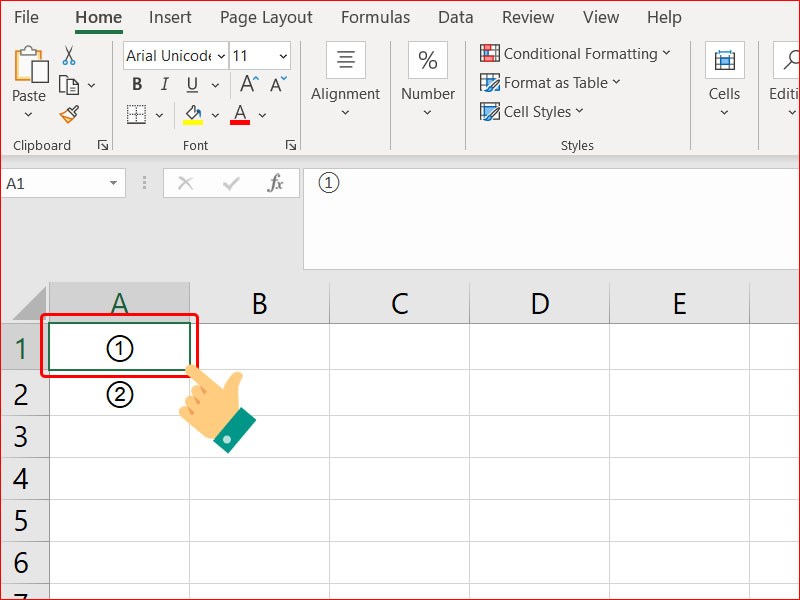Click the Insert Function fx icon
This screenshot has height=600, width=800.
(276, 183)
